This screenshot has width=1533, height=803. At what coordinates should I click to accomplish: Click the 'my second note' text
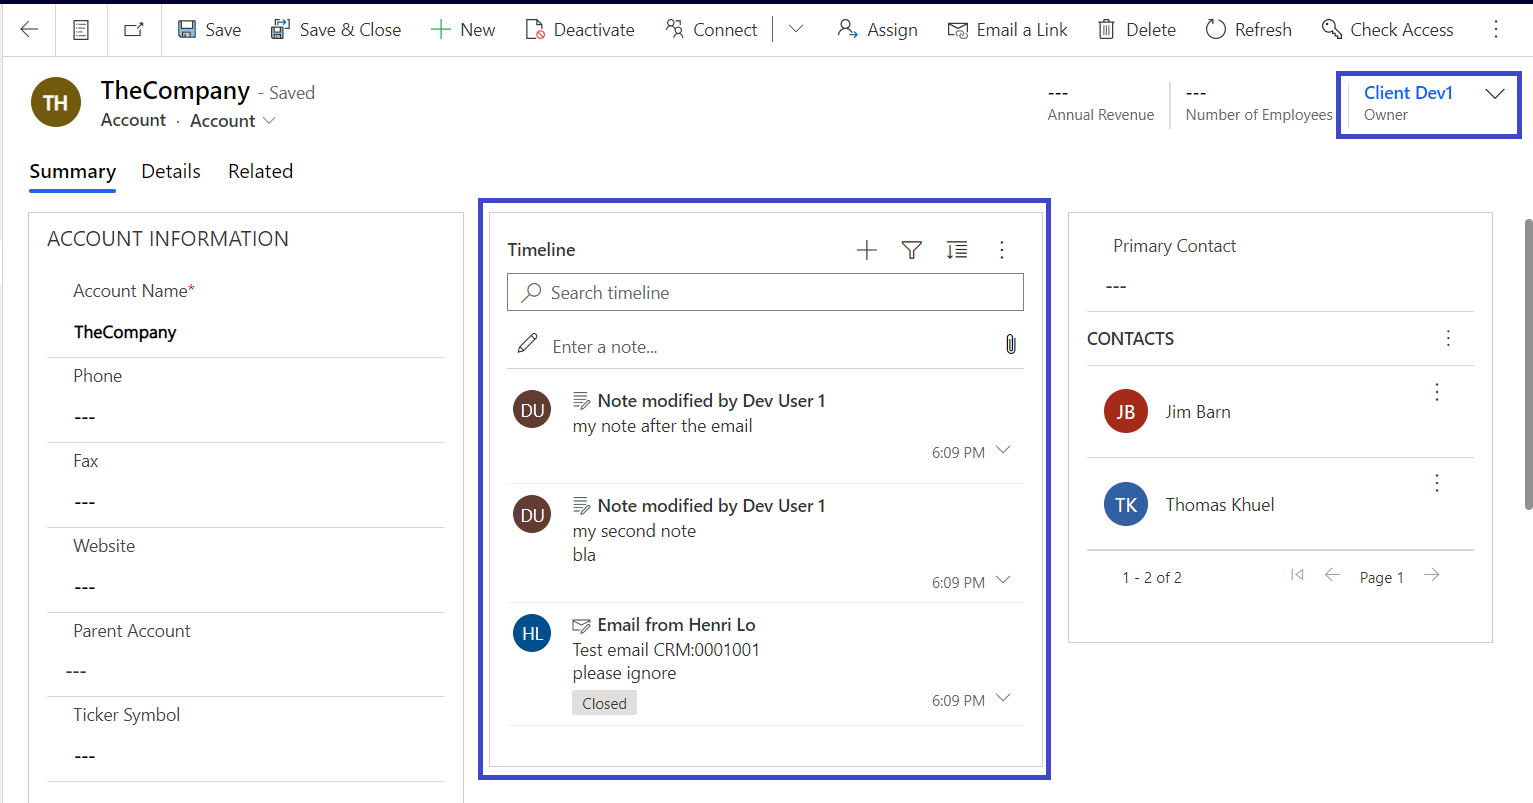click(634, 531)
